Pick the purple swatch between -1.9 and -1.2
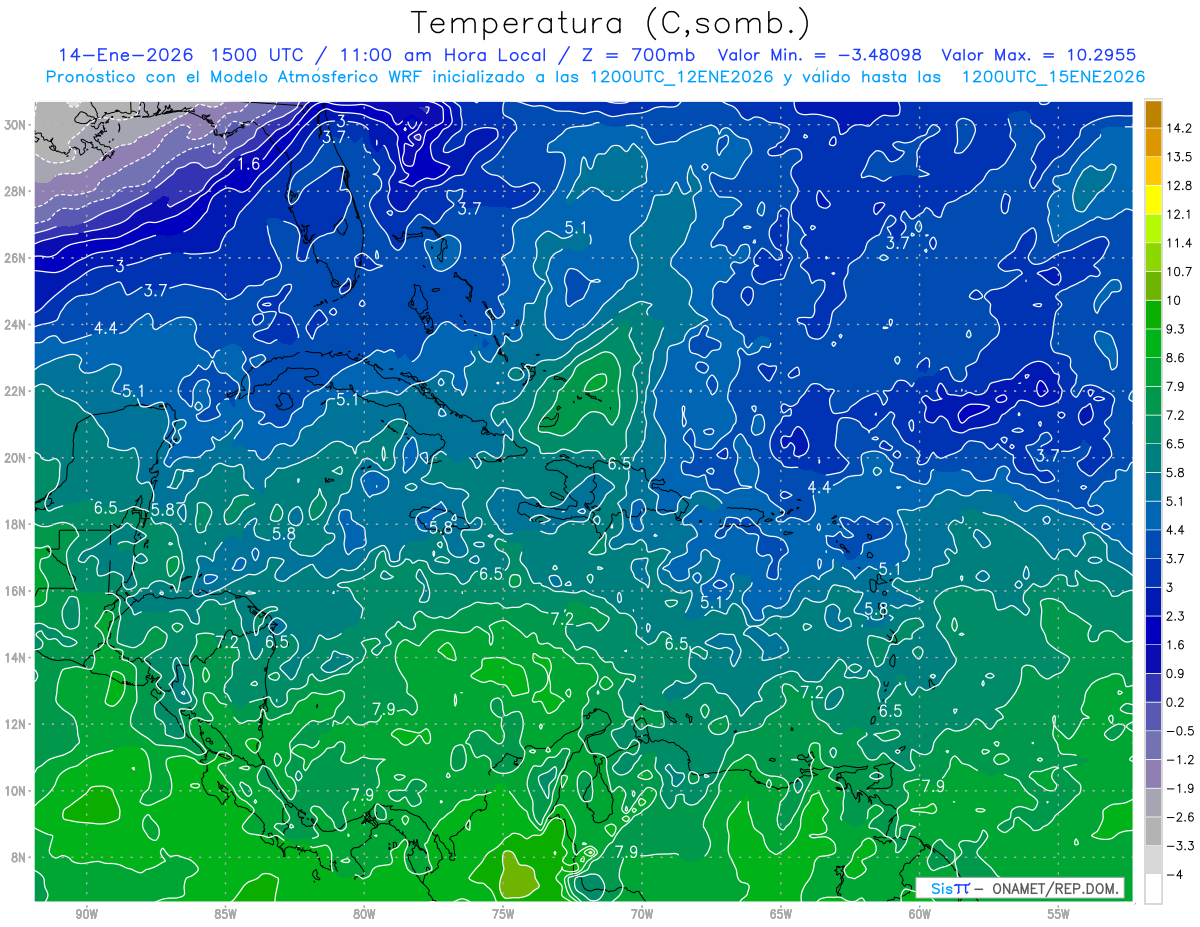This screenshot has height=927, width=1200. coord(1153,774)
